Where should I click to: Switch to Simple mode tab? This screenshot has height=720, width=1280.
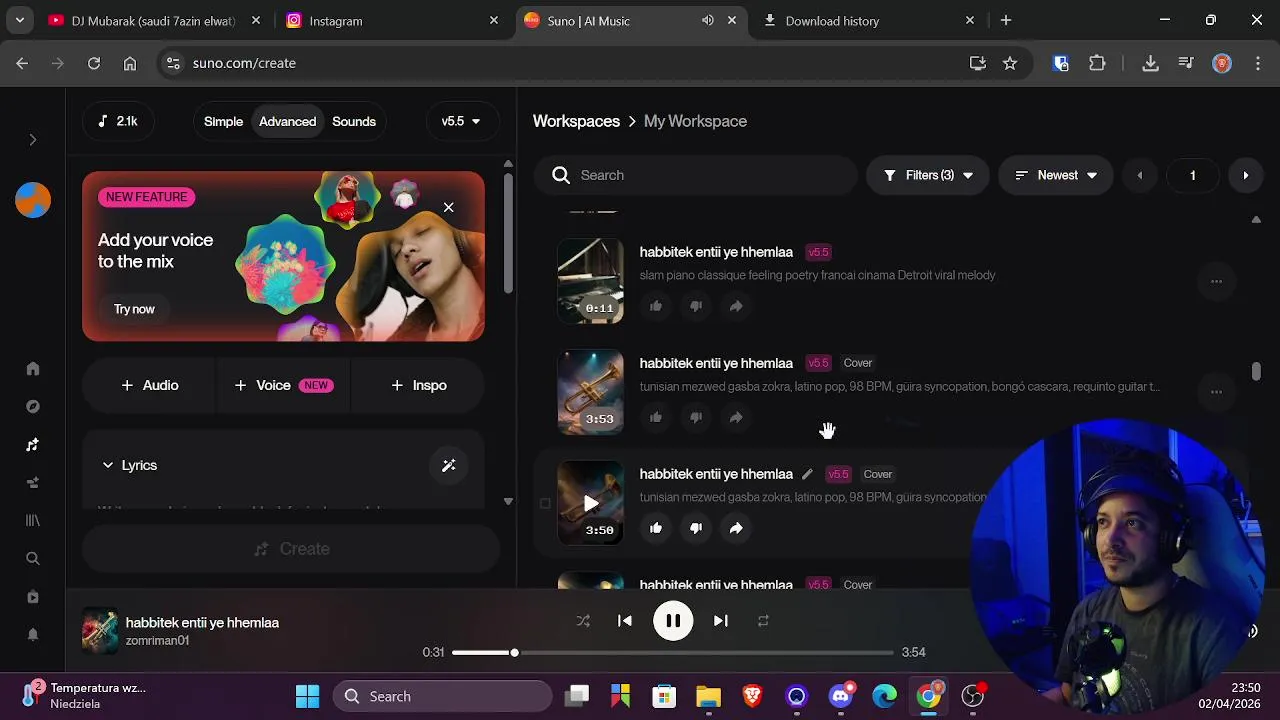[223, 121]
